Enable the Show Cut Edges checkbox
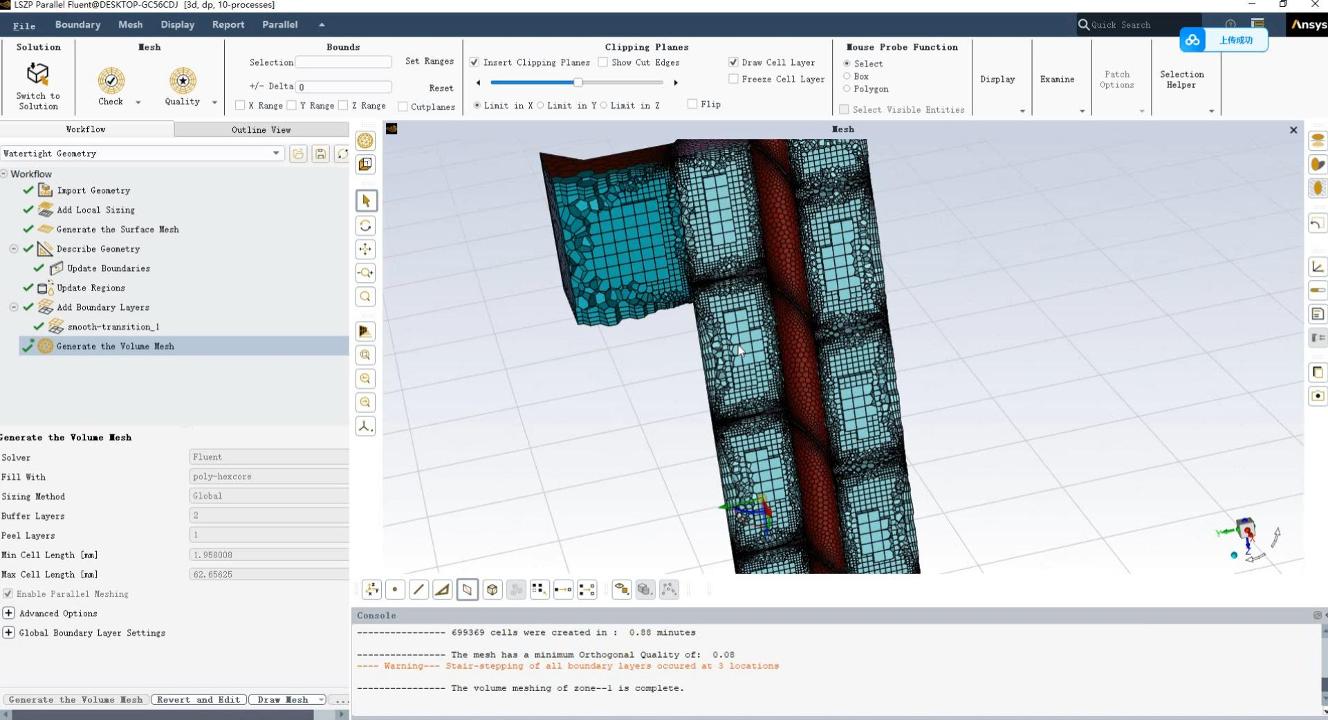 603,62
